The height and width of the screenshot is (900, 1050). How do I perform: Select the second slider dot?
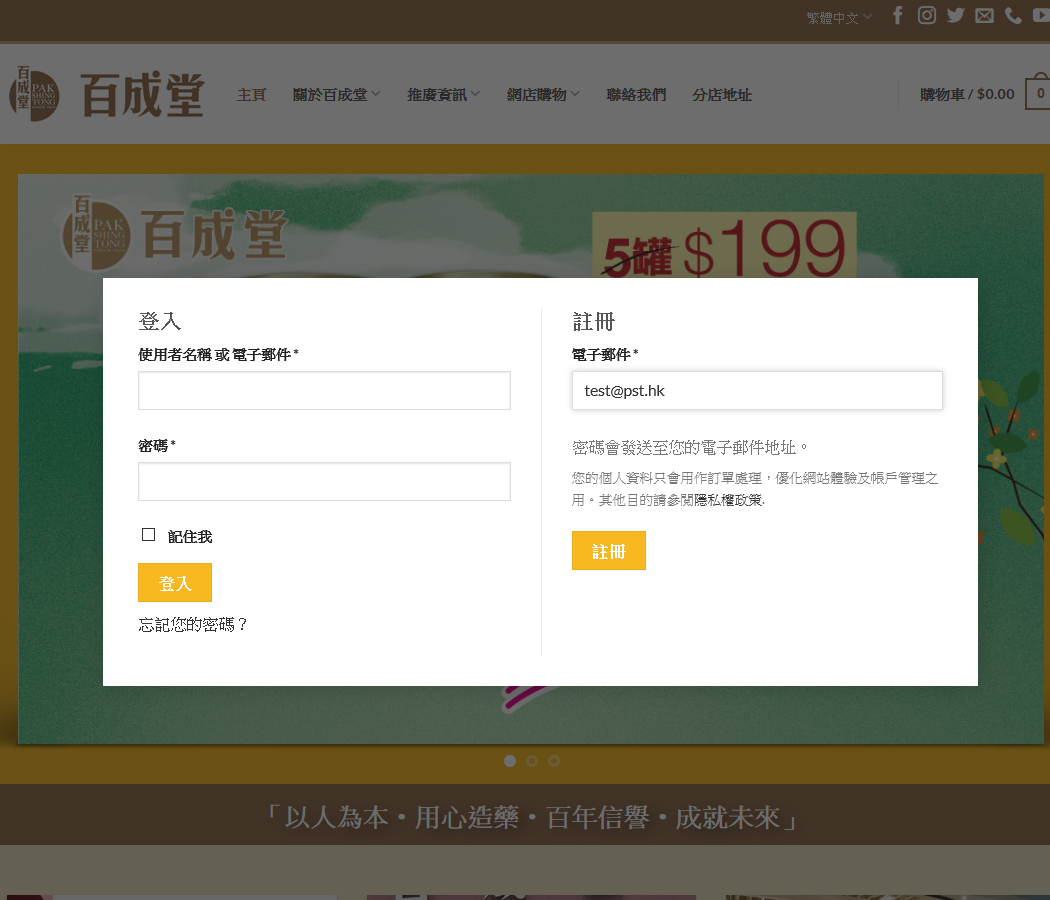tap(532, 761)
